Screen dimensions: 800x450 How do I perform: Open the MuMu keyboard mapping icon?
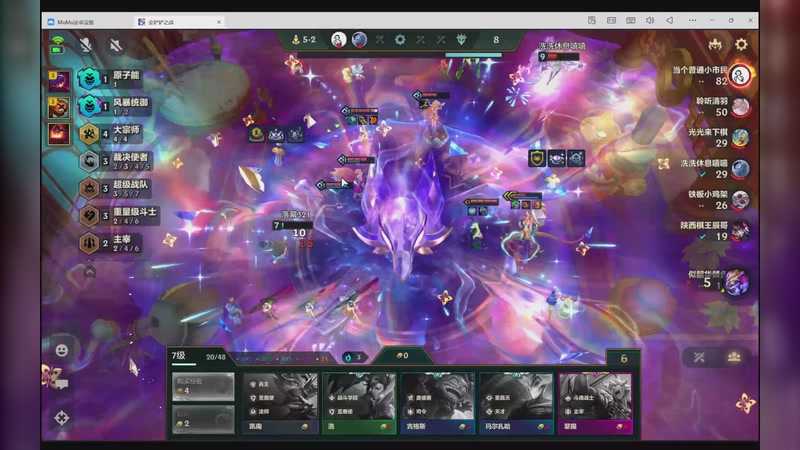631,20
